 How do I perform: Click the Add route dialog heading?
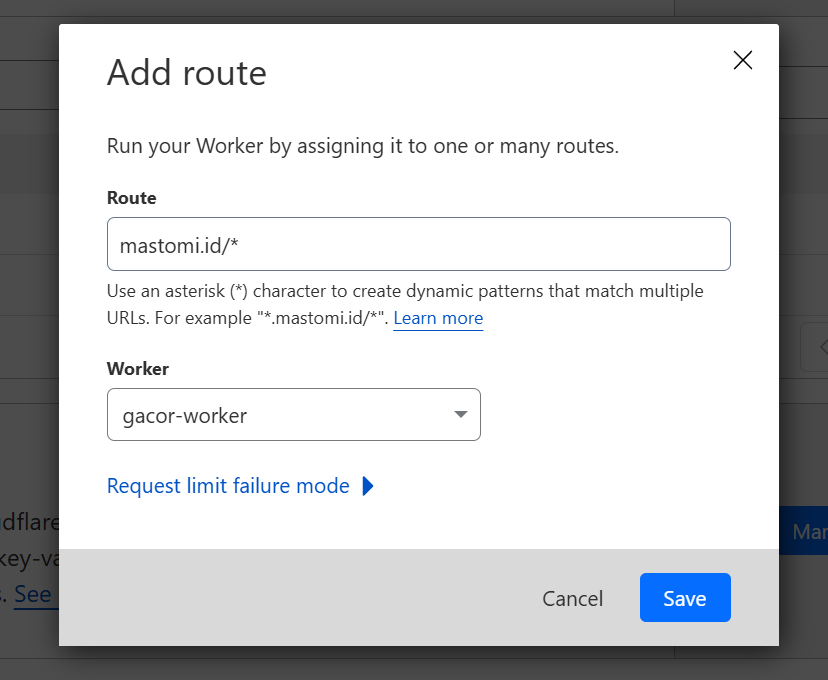(x=187, y=73)
